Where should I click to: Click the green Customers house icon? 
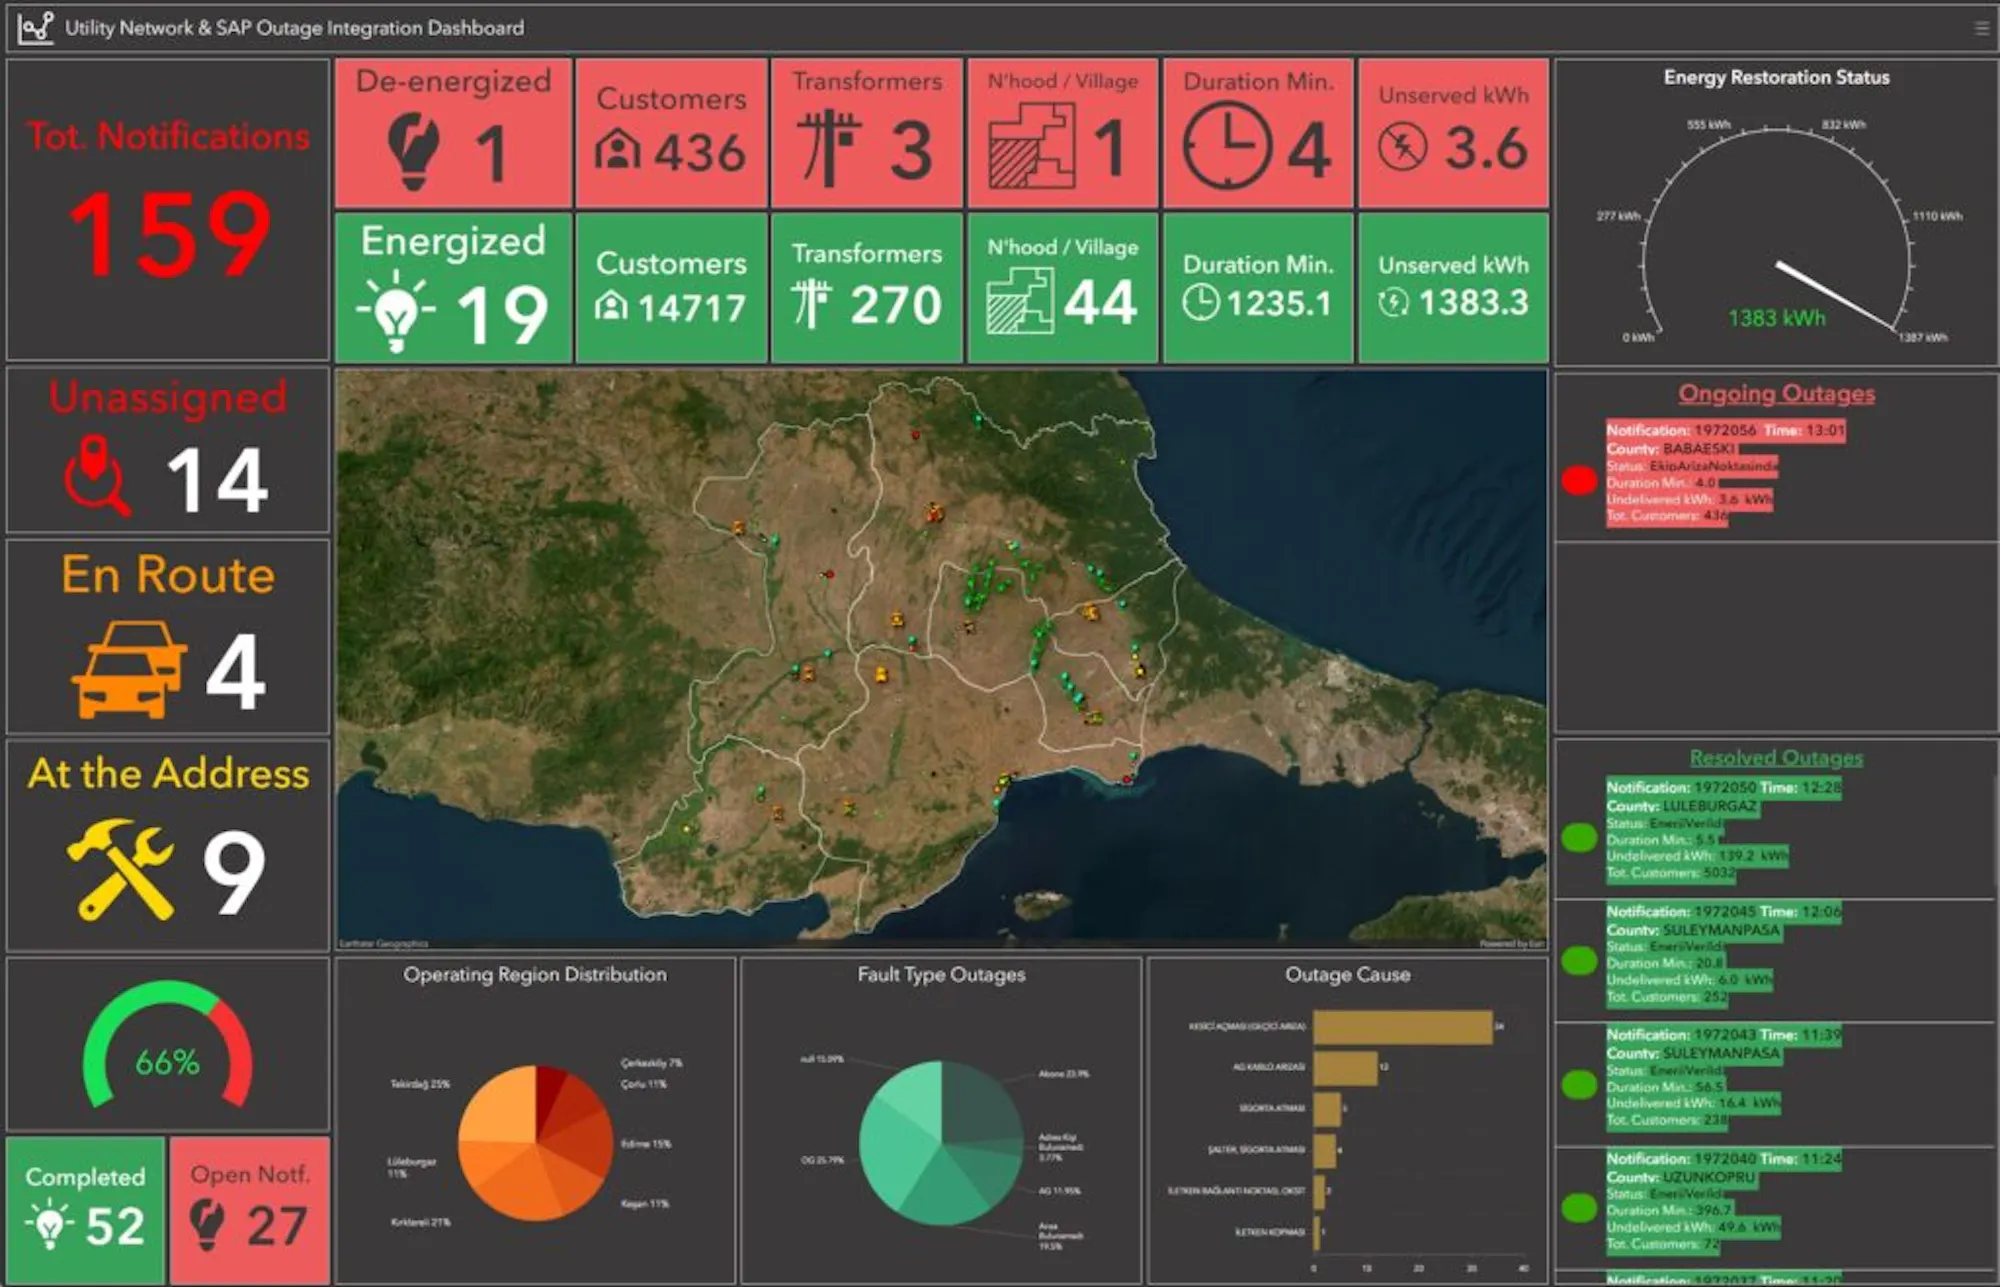[612, 306]
